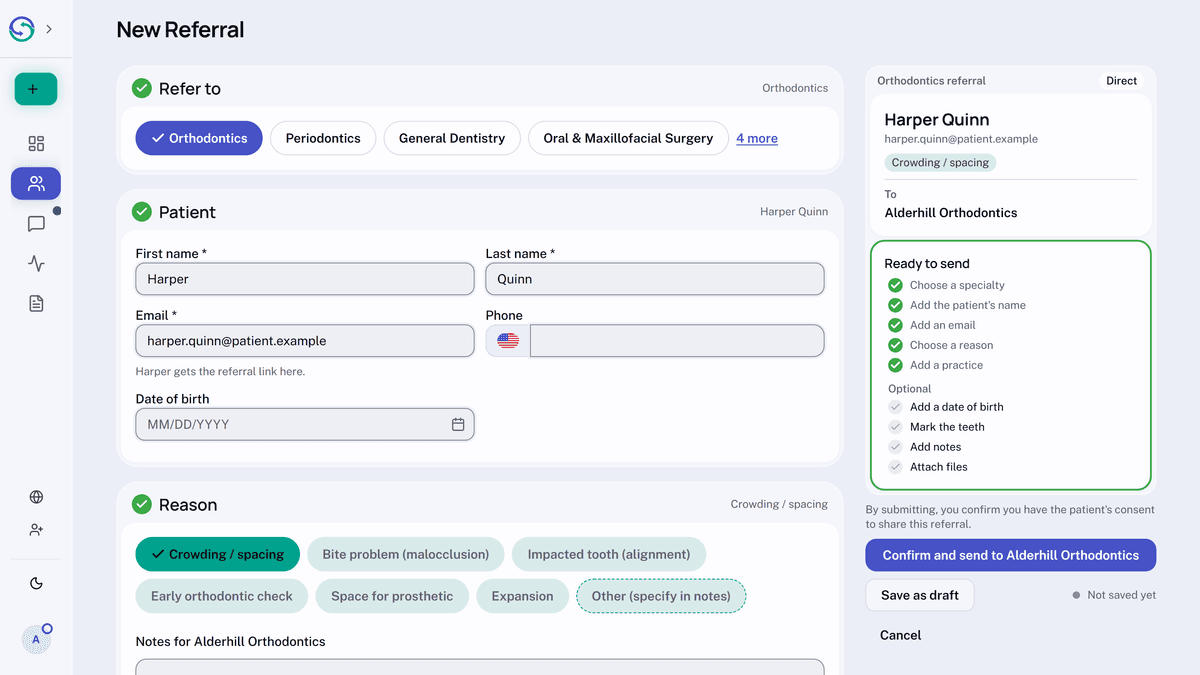Toggle dark mode with the moon icon
Image resolution: width=1200 pixels, height=675 pixels.
pyautogui.click(x=36, y=584)
